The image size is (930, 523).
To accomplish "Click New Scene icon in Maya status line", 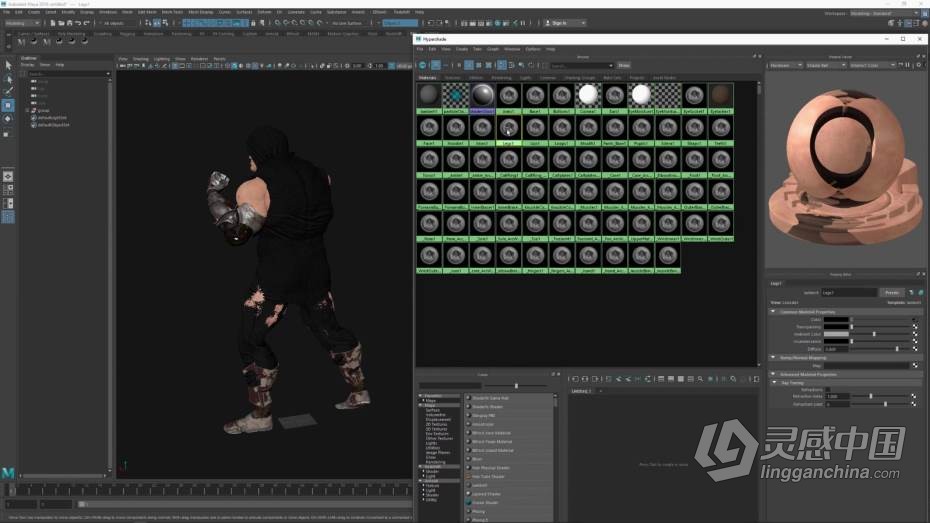I will [53, 23].
